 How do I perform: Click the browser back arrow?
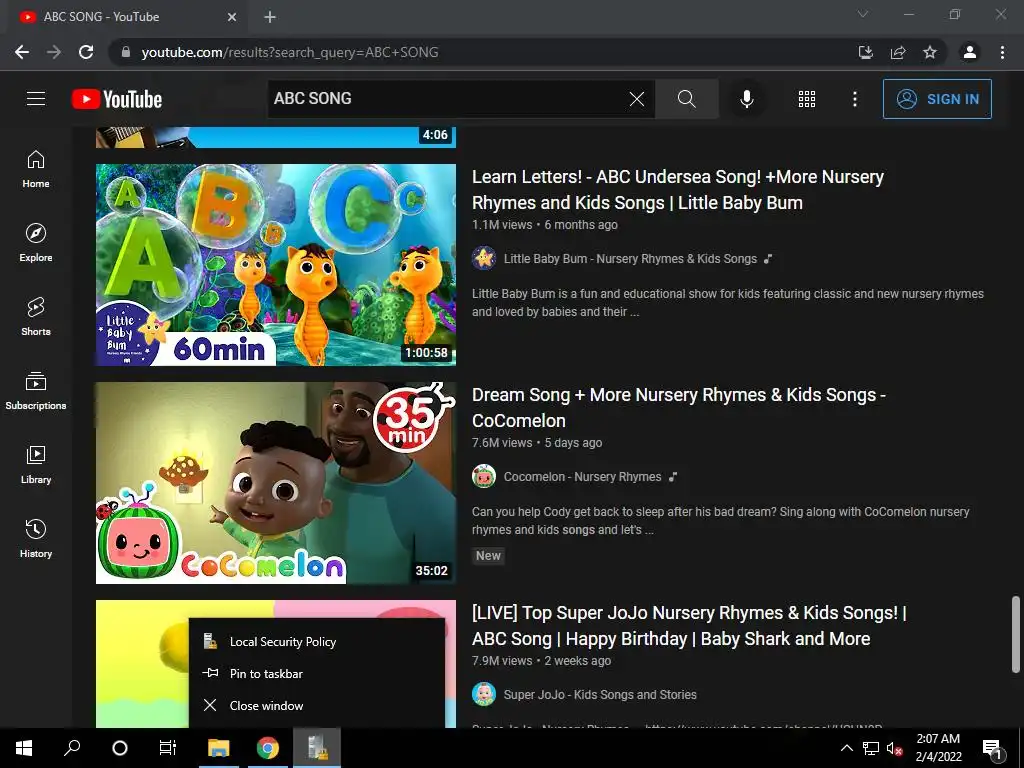tap(22, 52)
